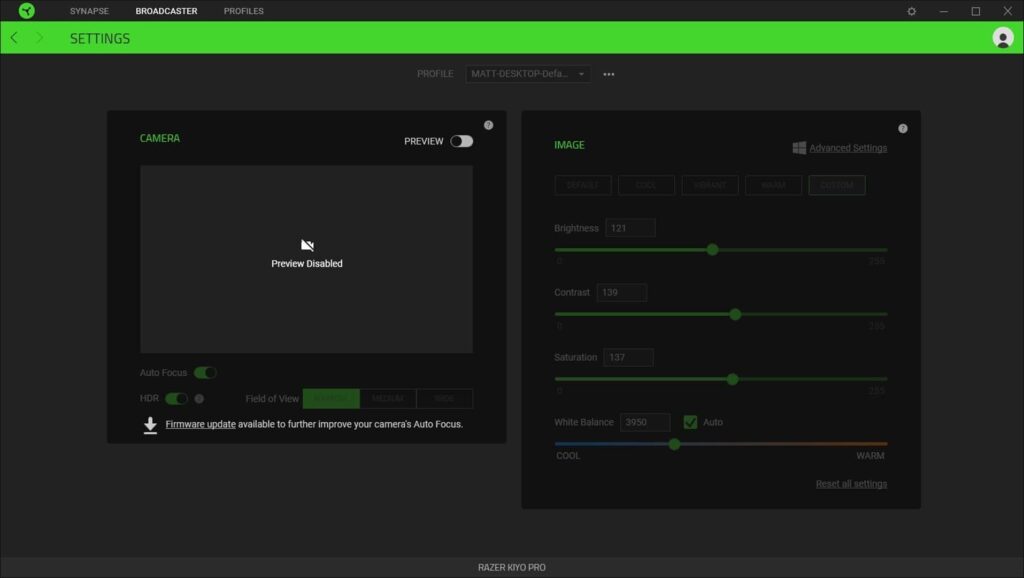Maximize the Synapse window
Screen dimensions: 1024x578
point(976,11)
